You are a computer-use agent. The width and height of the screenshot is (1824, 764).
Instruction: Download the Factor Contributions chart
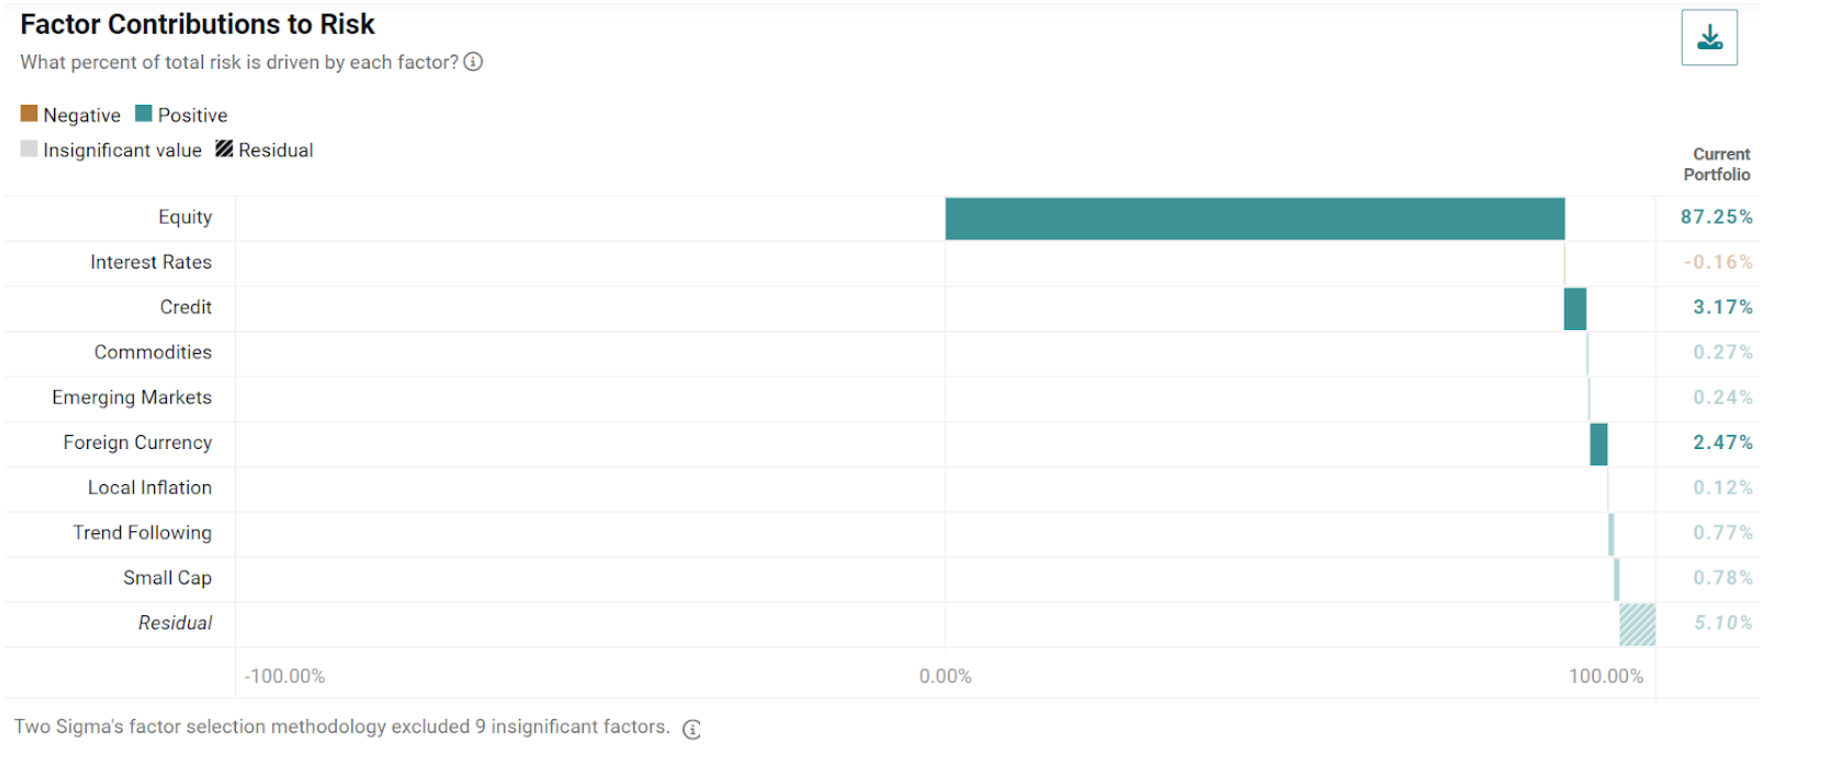click(x=1709, y=38)
